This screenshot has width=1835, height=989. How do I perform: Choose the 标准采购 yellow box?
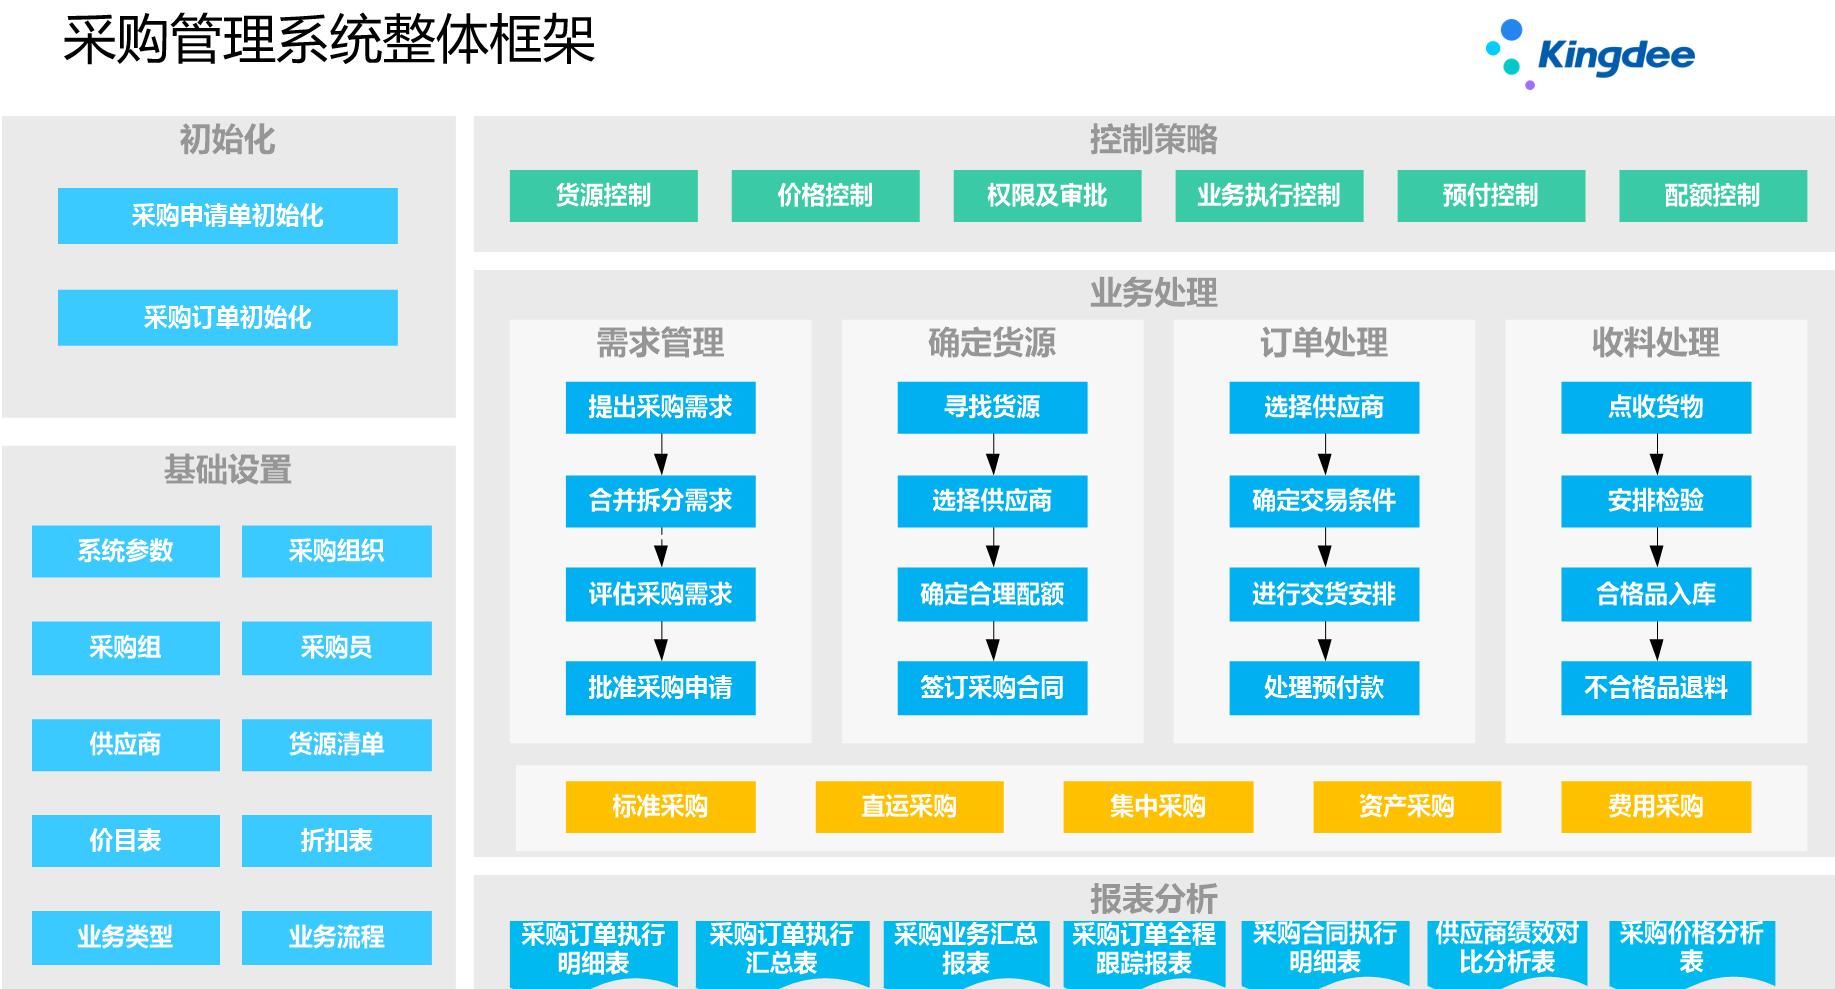[x=660, y=807]
